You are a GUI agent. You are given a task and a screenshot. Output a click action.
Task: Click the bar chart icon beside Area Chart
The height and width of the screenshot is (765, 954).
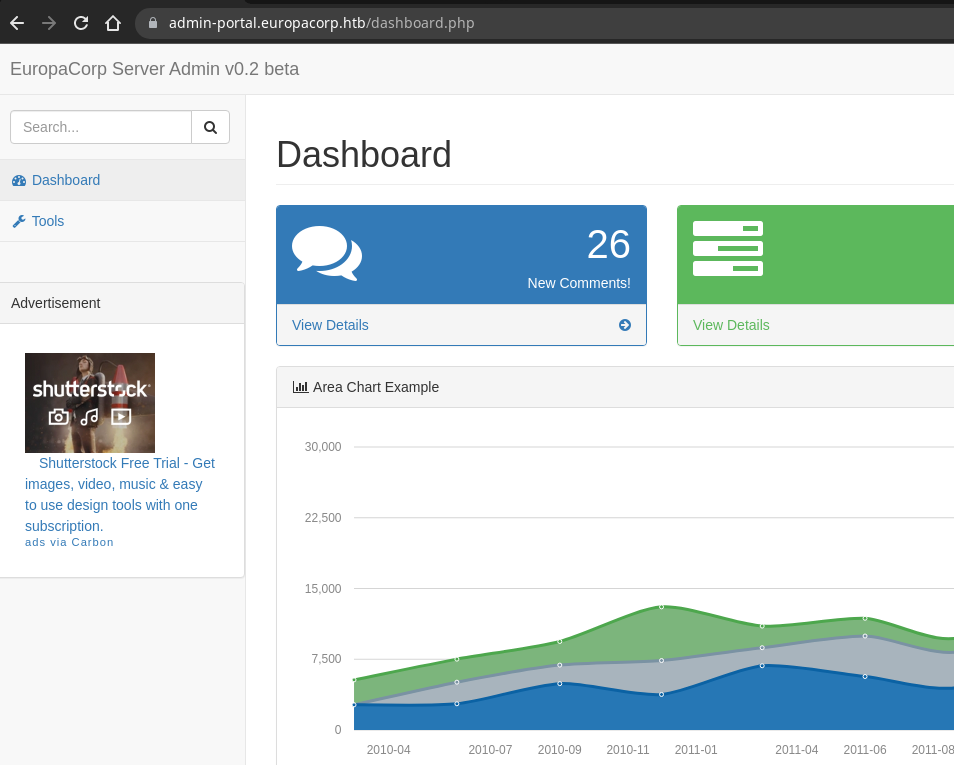[300, 387]
